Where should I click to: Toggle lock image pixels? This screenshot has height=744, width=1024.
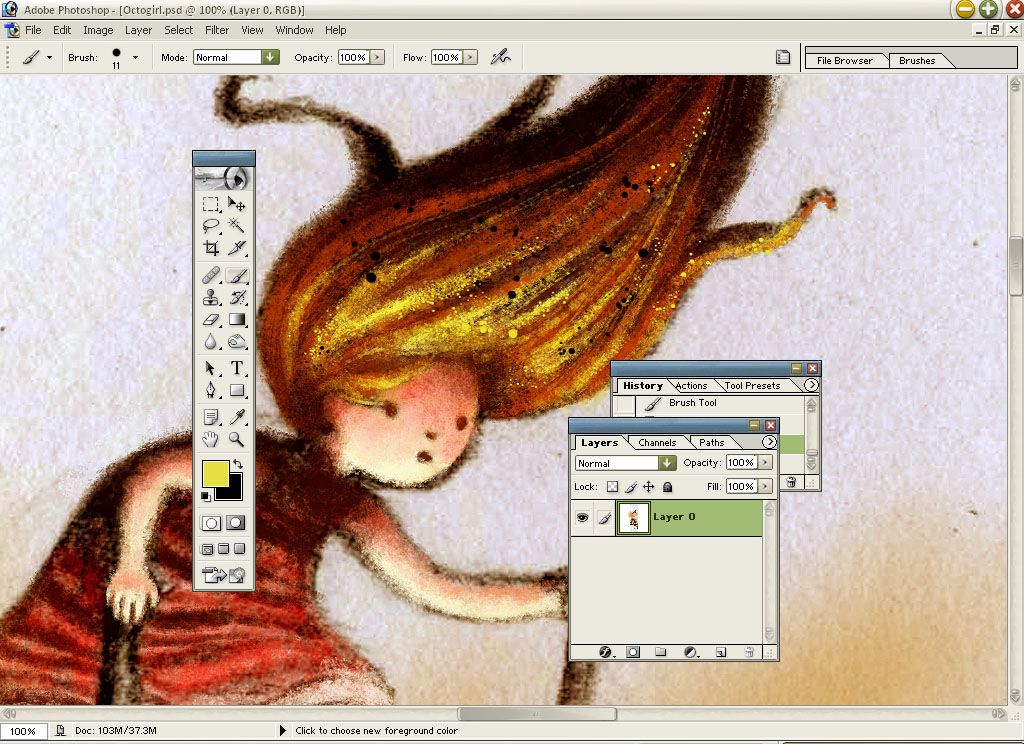pos(631,487)
